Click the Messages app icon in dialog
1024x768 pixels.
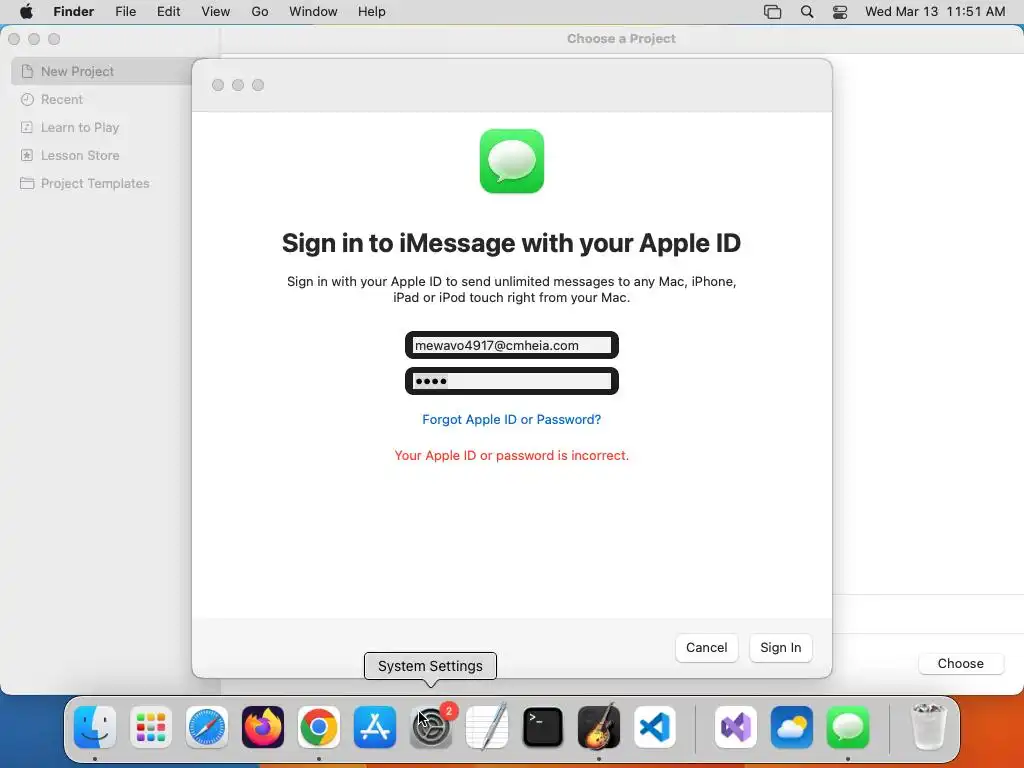coord(512,161)
